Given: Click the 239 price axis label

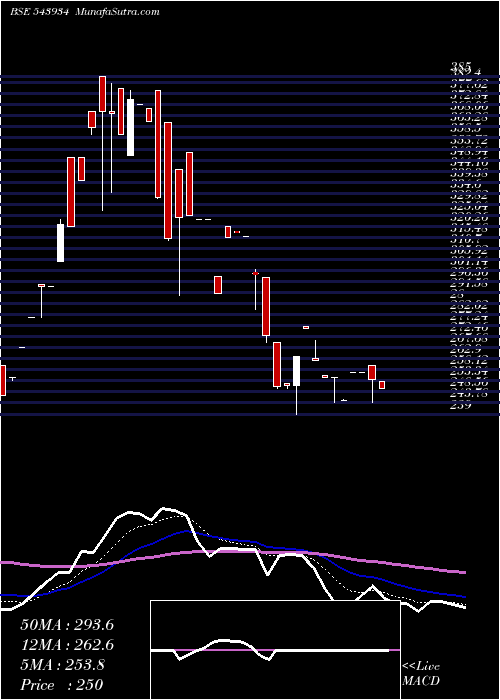Looking at the screenshot, I should point(460,407).
